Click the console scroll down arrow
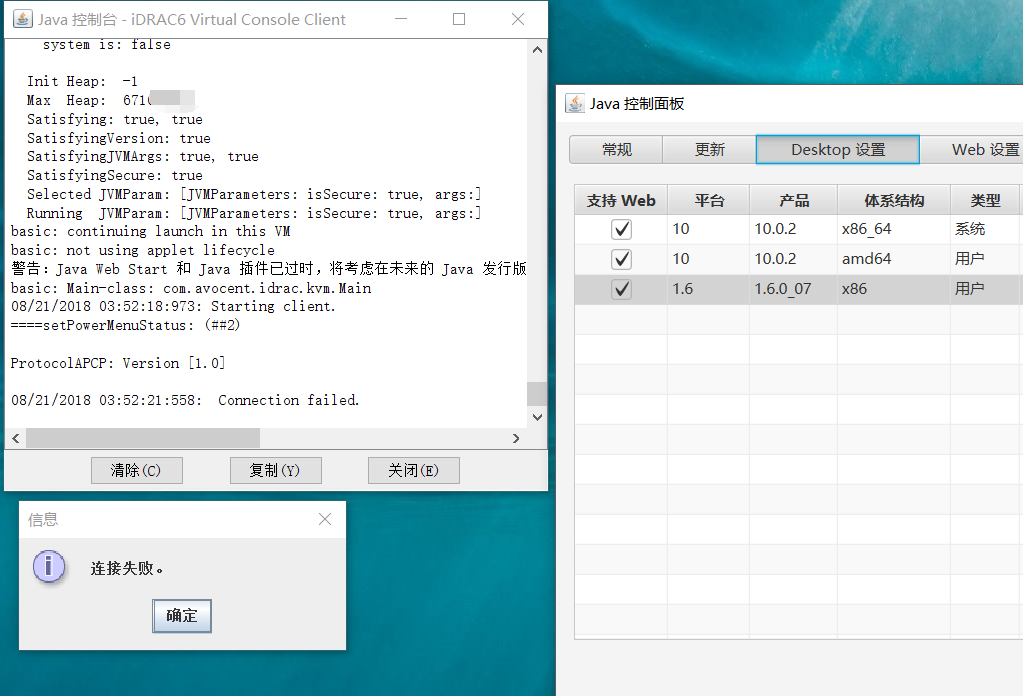 point(537,417)
